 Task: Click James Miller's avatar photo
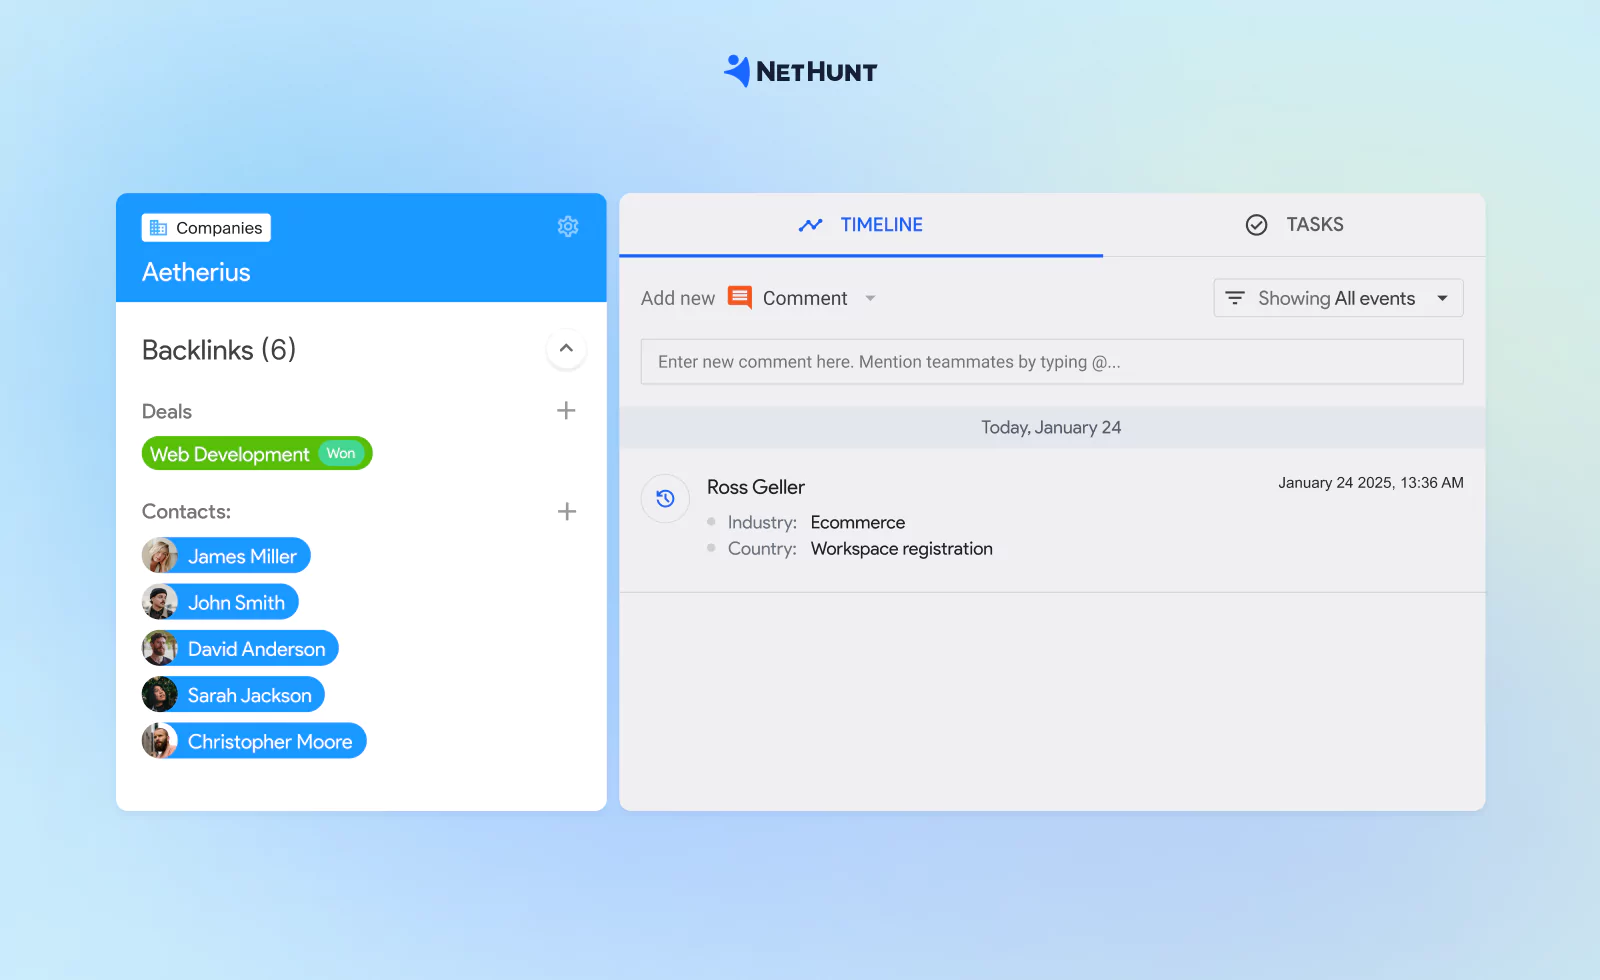tap(160, 556)
